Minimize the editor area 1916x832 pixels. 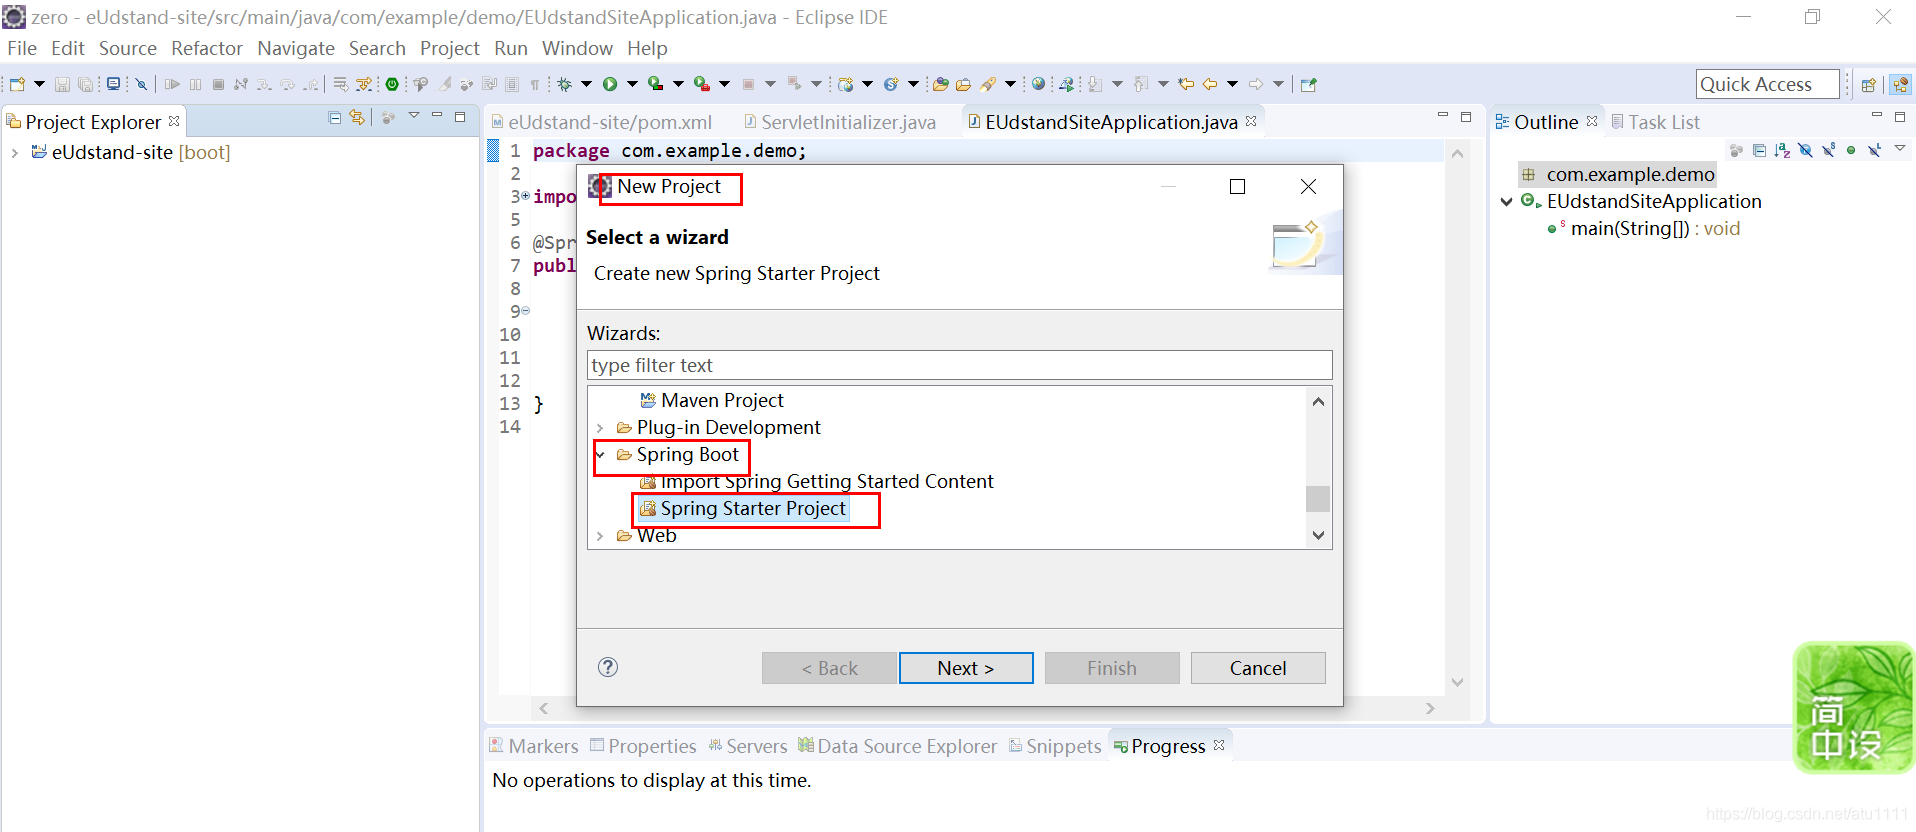(x=1443, y=116)
